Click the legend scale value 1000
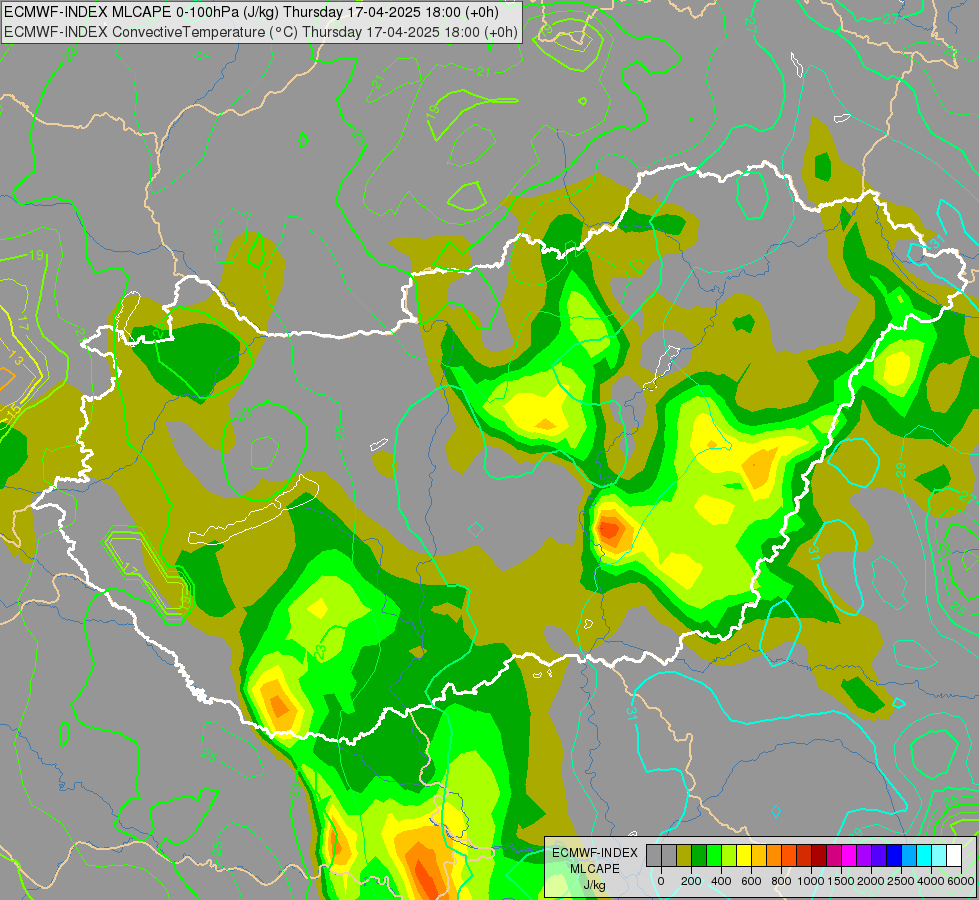The width and height of the screenshot is (979, 900). [x=812, y=881]
